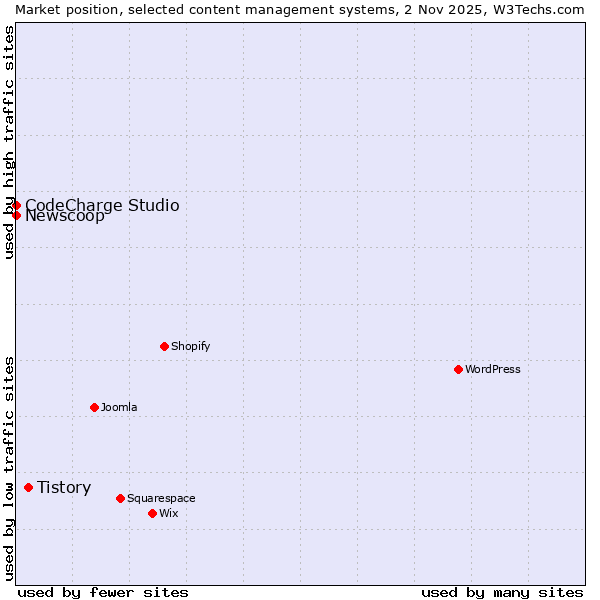This screenshot has height=600, width=600.
Task: Click the WordPress text label
Action: pos(493,369)
